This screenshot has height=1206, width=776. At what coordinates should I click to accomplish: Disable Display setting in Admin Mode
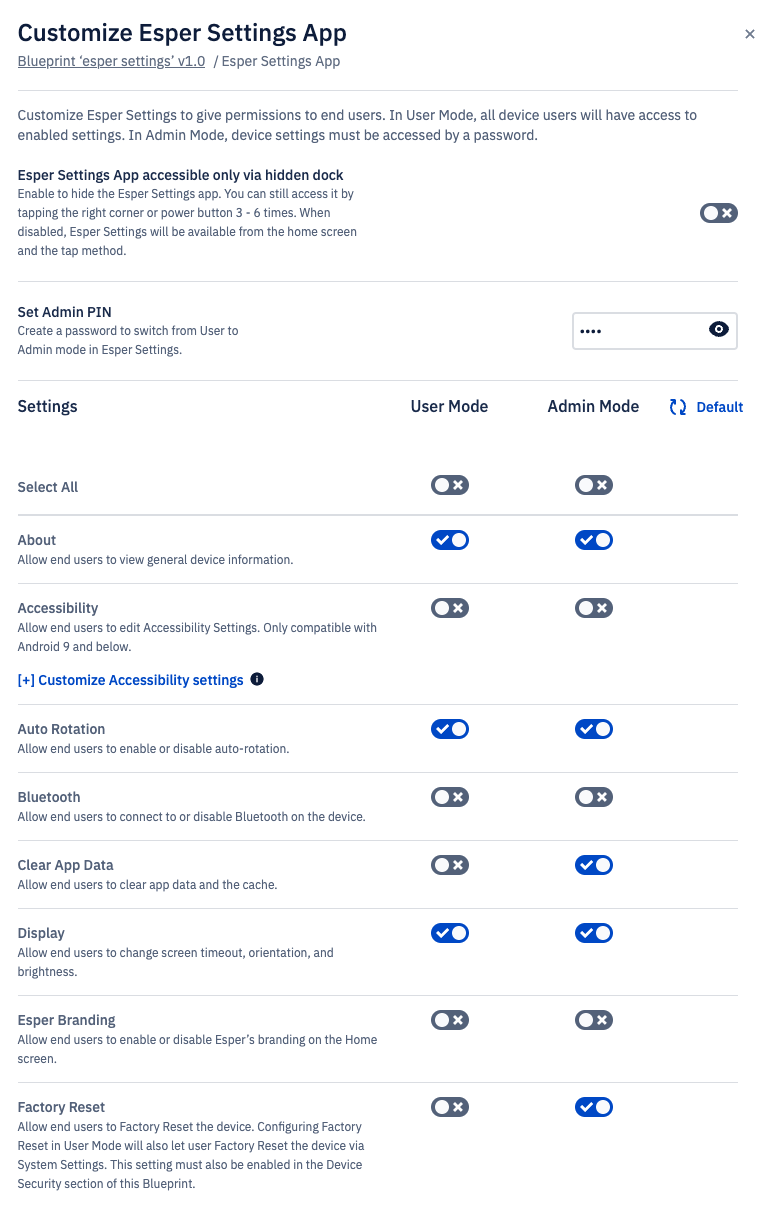(594, 933)
